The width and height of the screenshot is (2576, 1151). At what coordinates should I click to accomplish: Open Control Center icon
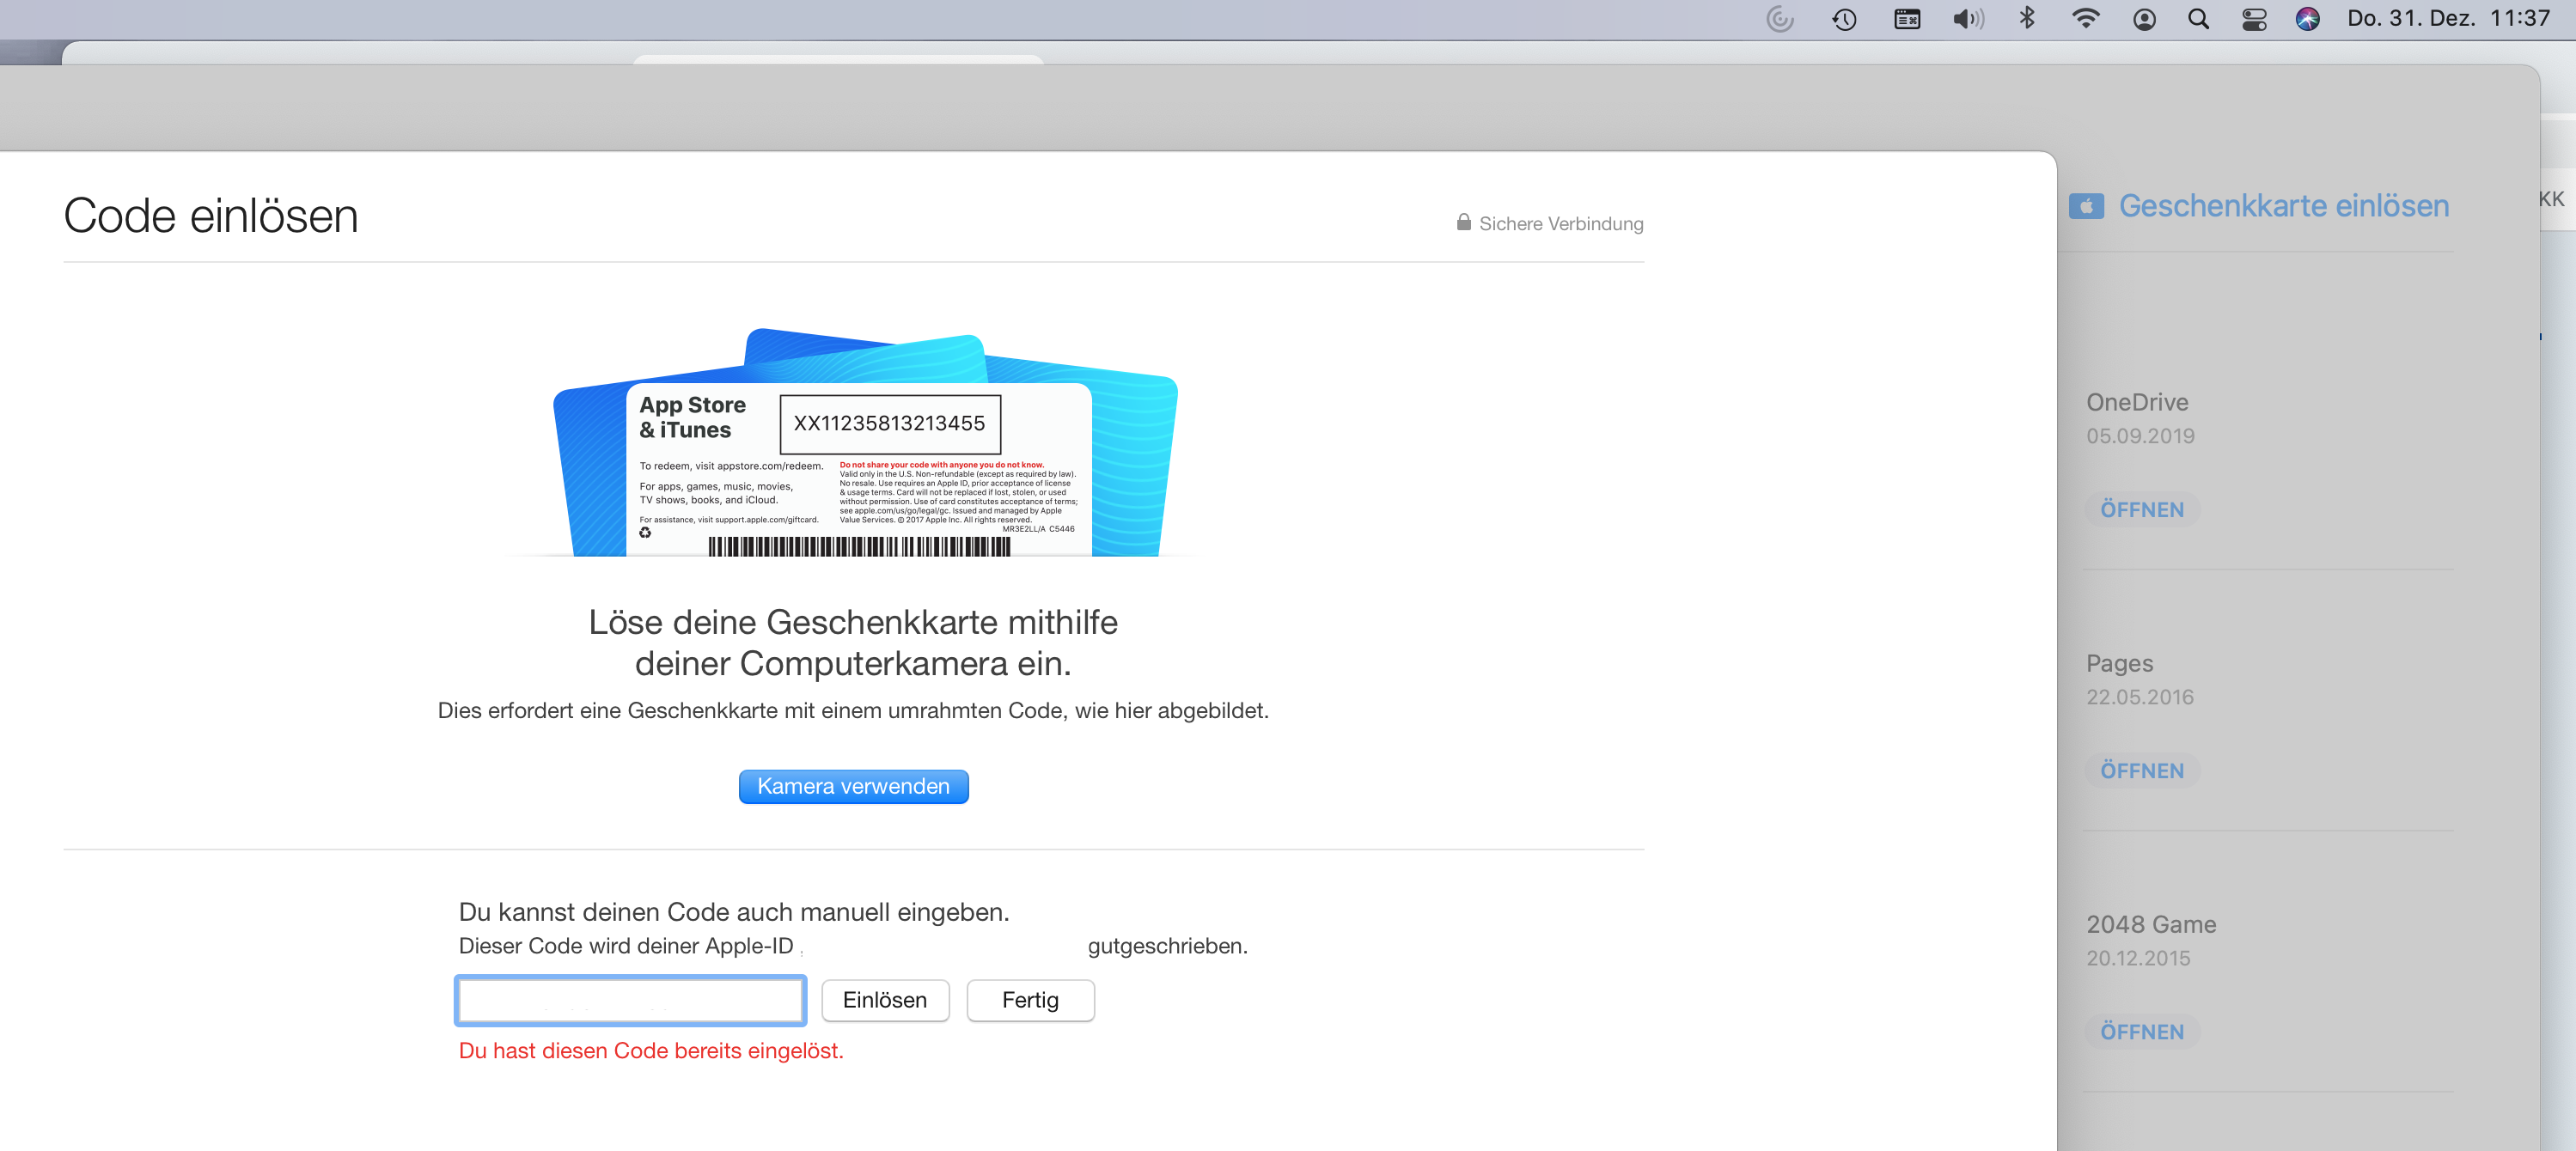point(2254,19)
